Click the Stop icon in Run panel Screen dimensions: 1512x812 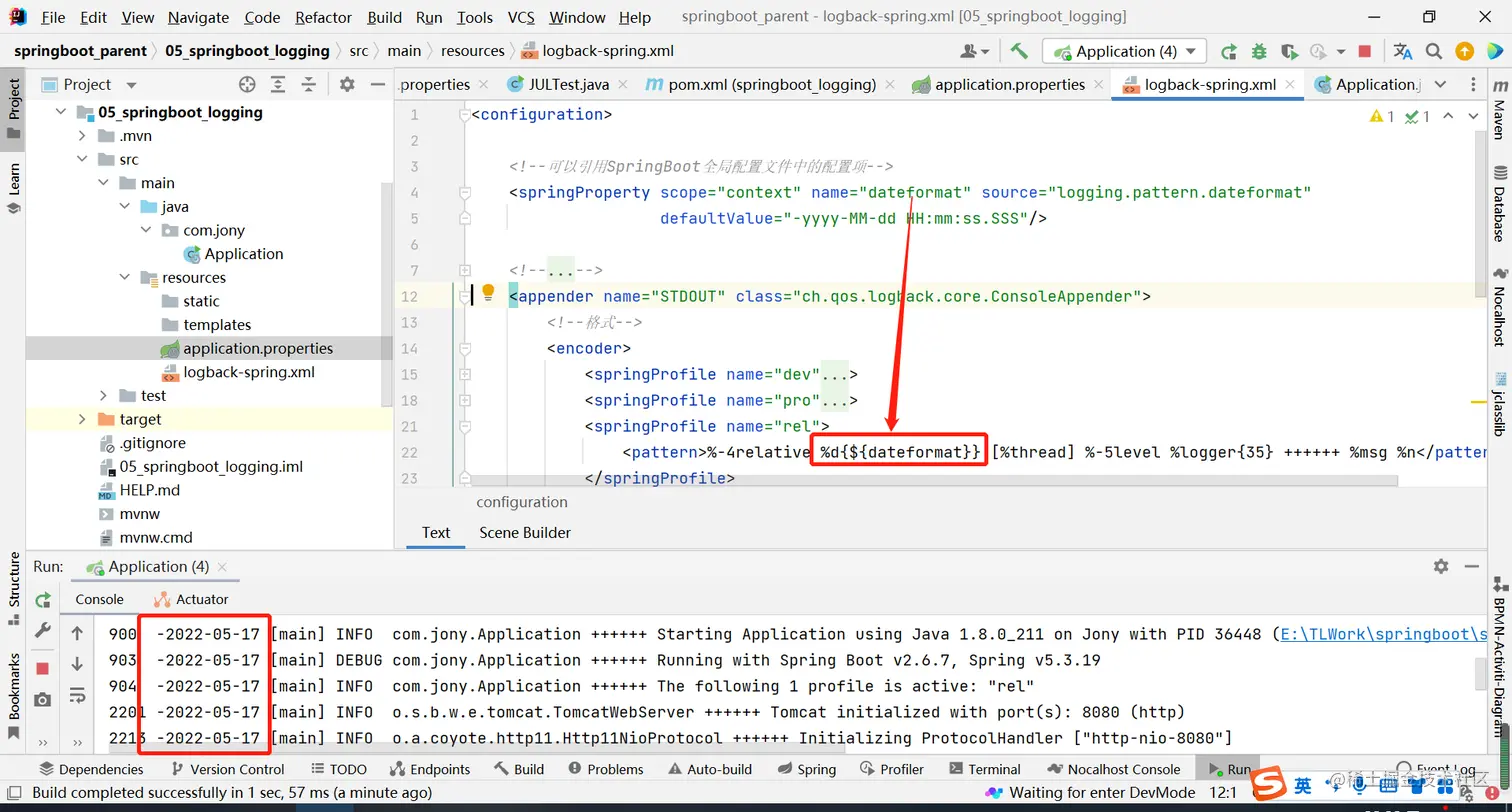click(42, 668)
